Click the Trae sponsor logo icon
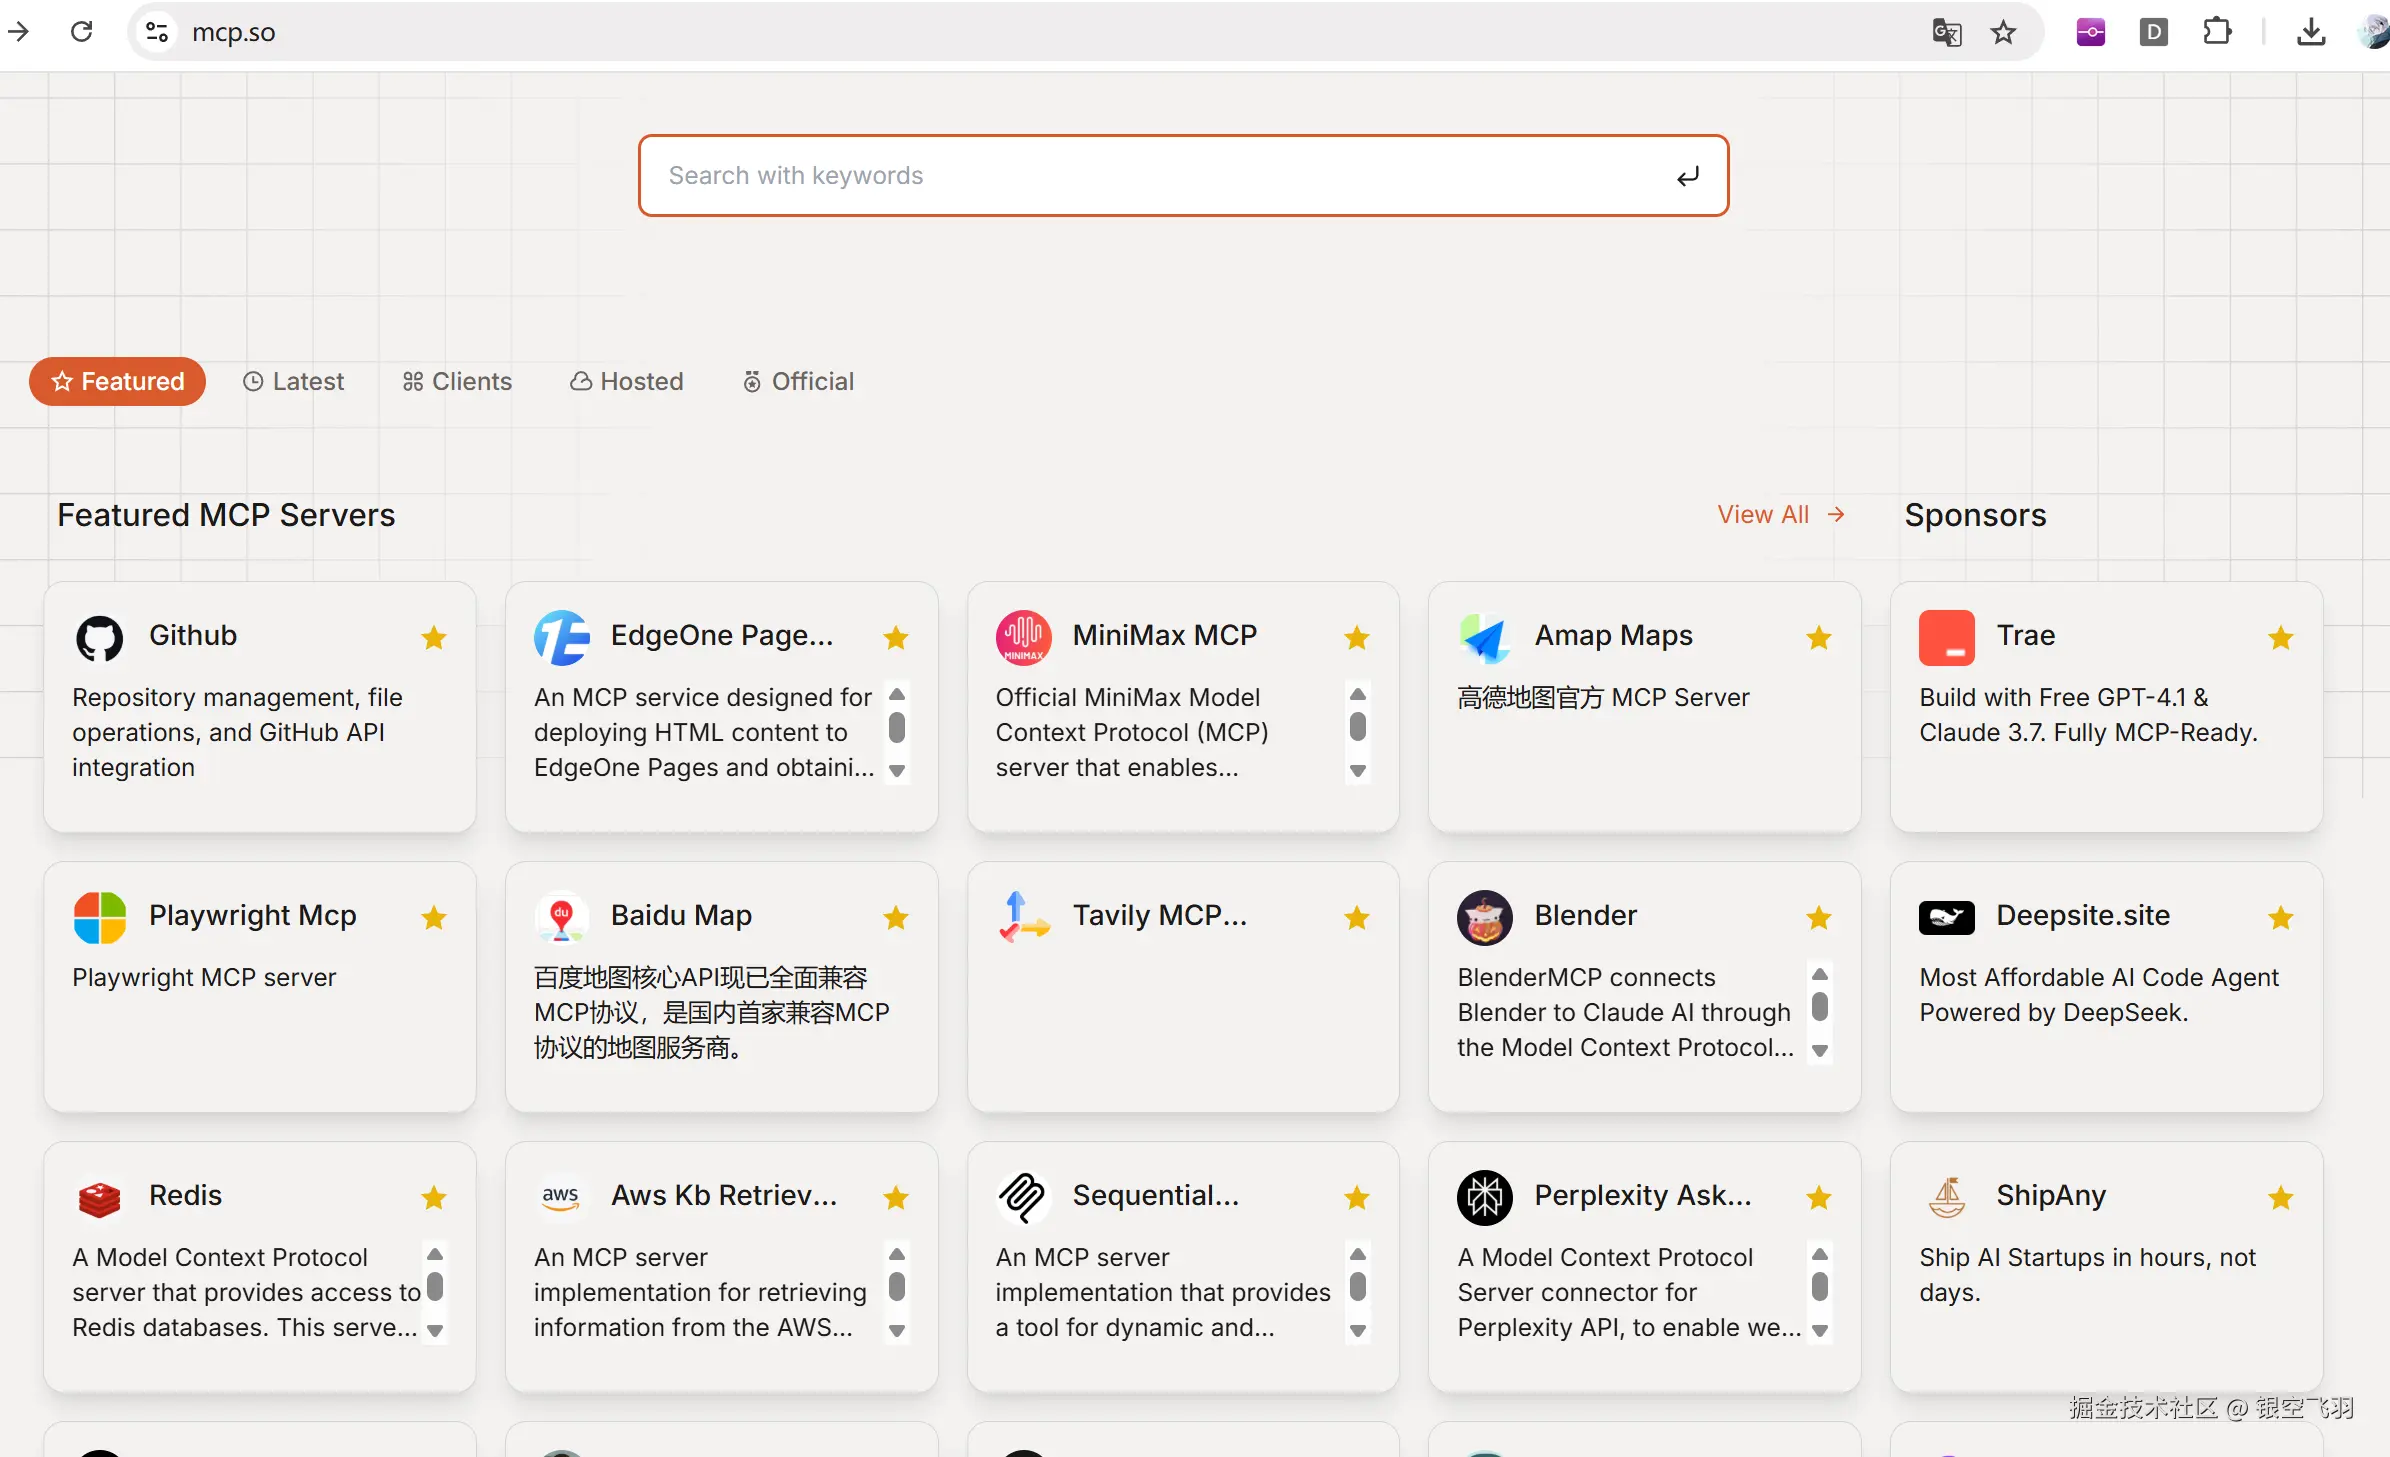The width and height of the screenshot is (2390, 1457). click(1947, 638)
